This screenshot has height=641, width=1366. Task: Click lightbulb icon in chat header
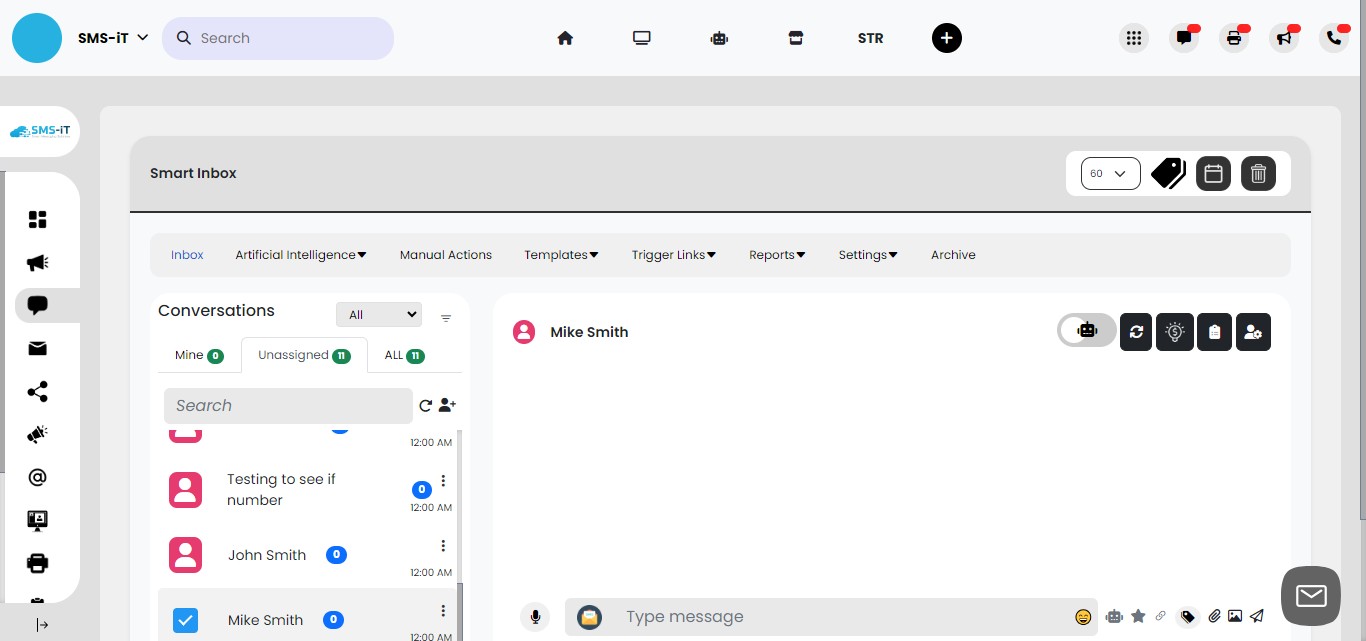[x=1175, y=332]
